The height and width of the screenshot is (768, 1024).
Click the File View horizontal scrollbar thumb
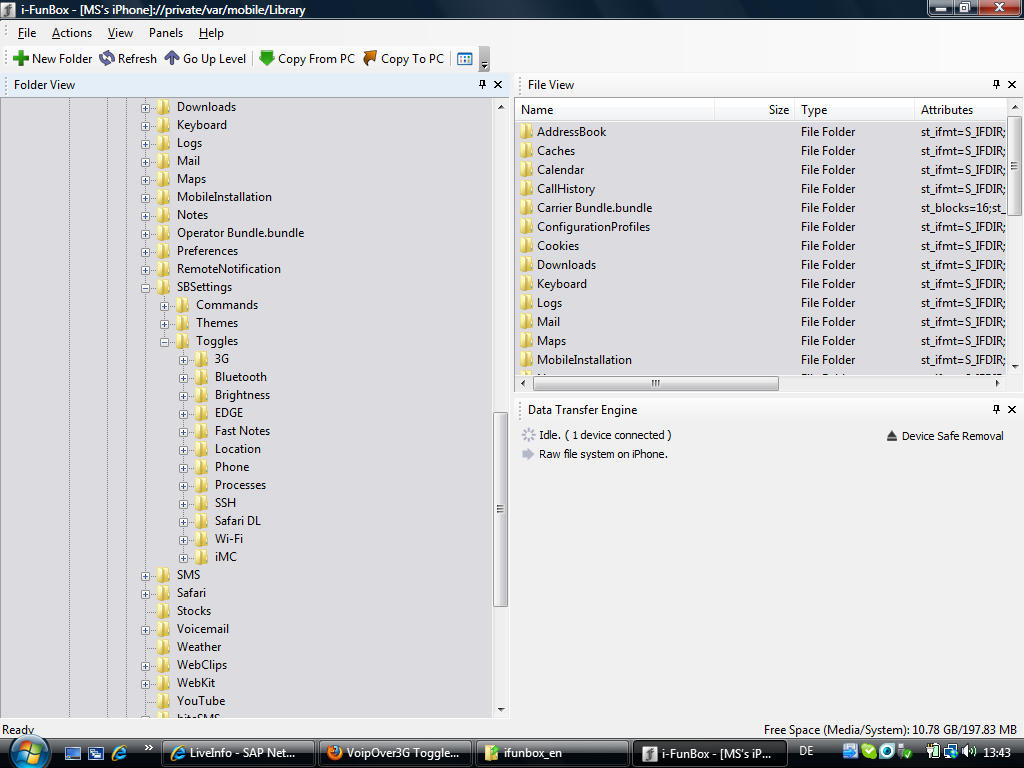coord(655,384)
